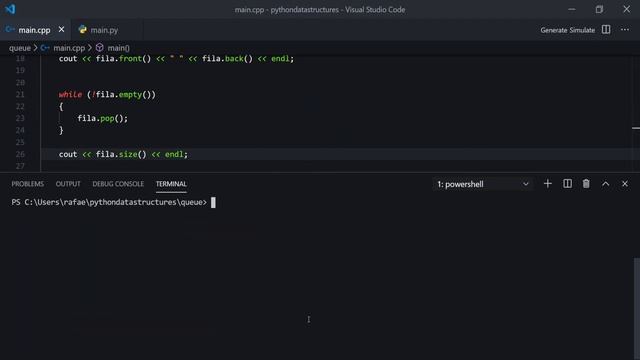Click the 'while' keyword in line 21

pyautogui.click(x=70, y=95)
